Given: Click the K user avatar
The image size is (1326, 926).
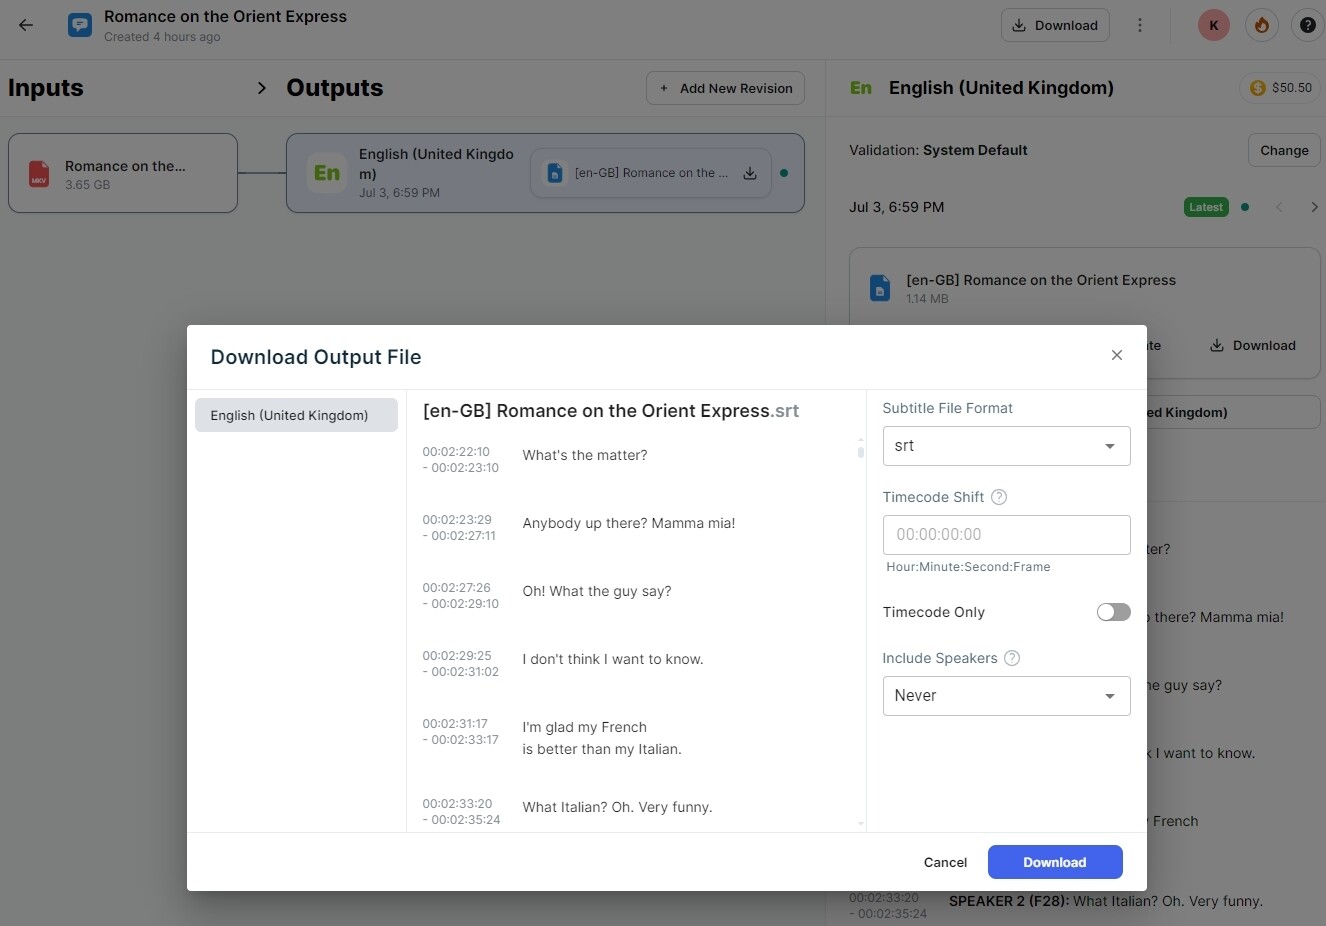Looking at the screenshot, I should coord(1213,25).
